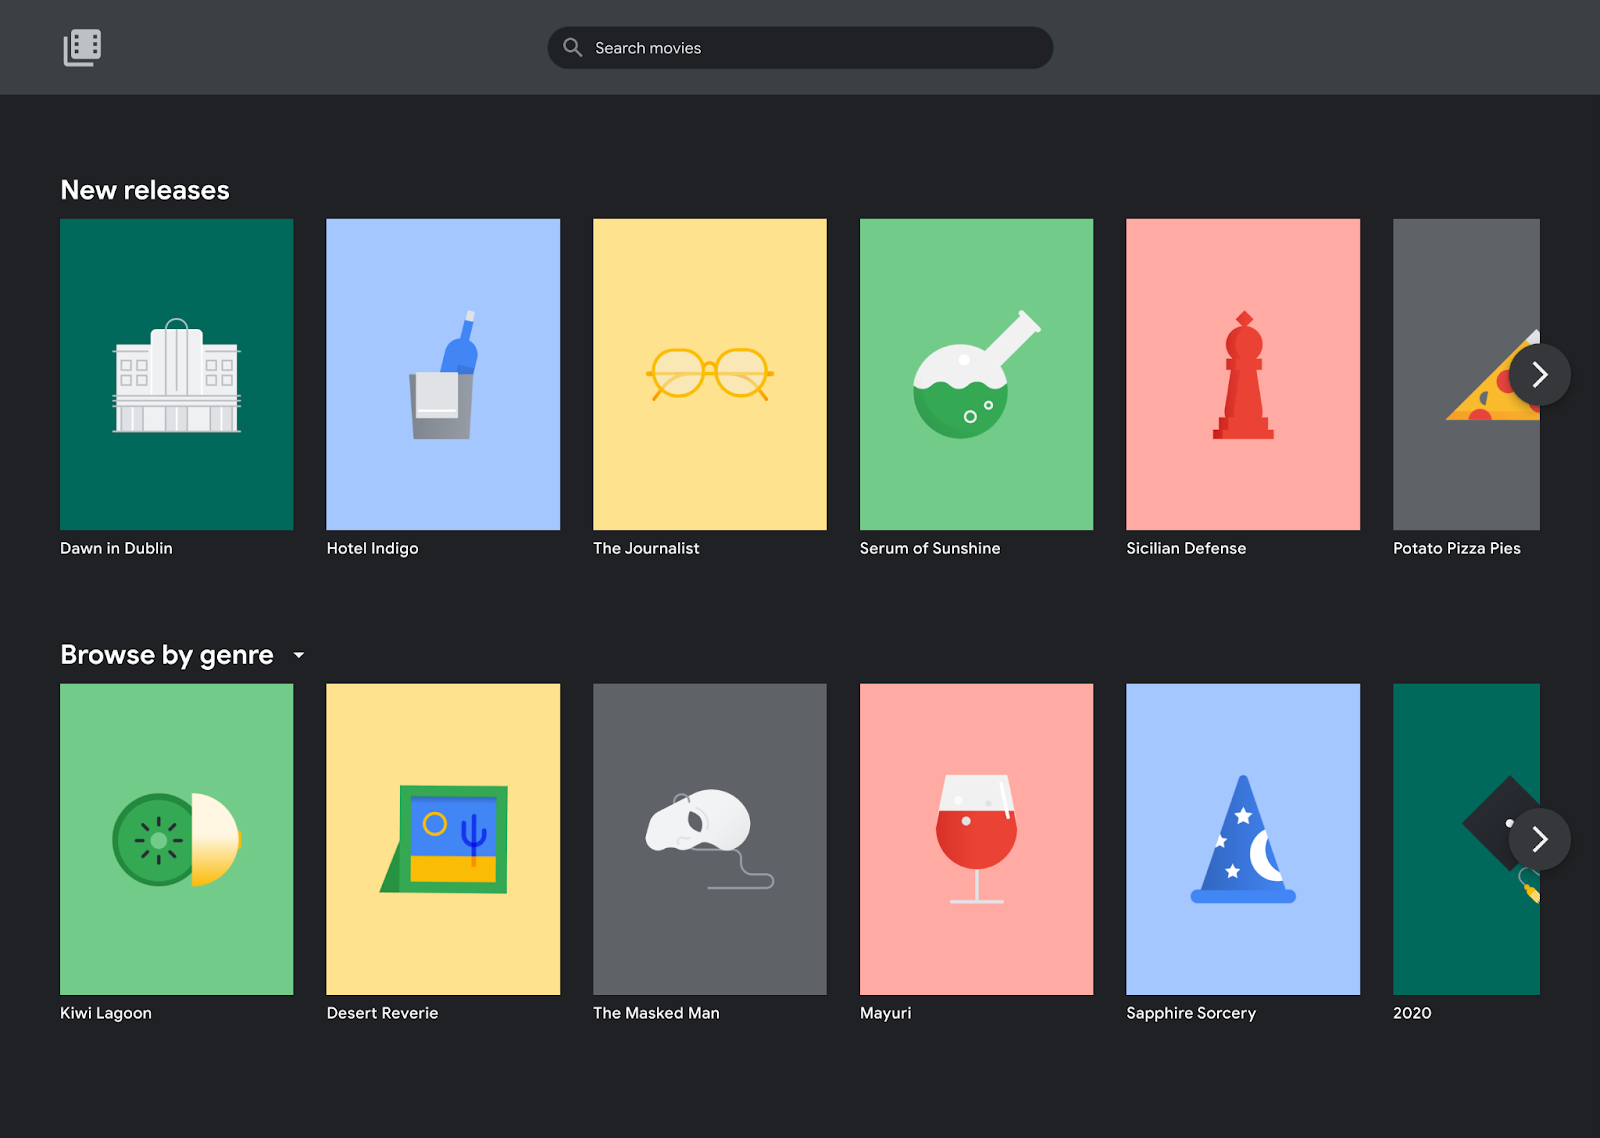
Task: Click the Hotel Indigo title text
Action: 372,548
